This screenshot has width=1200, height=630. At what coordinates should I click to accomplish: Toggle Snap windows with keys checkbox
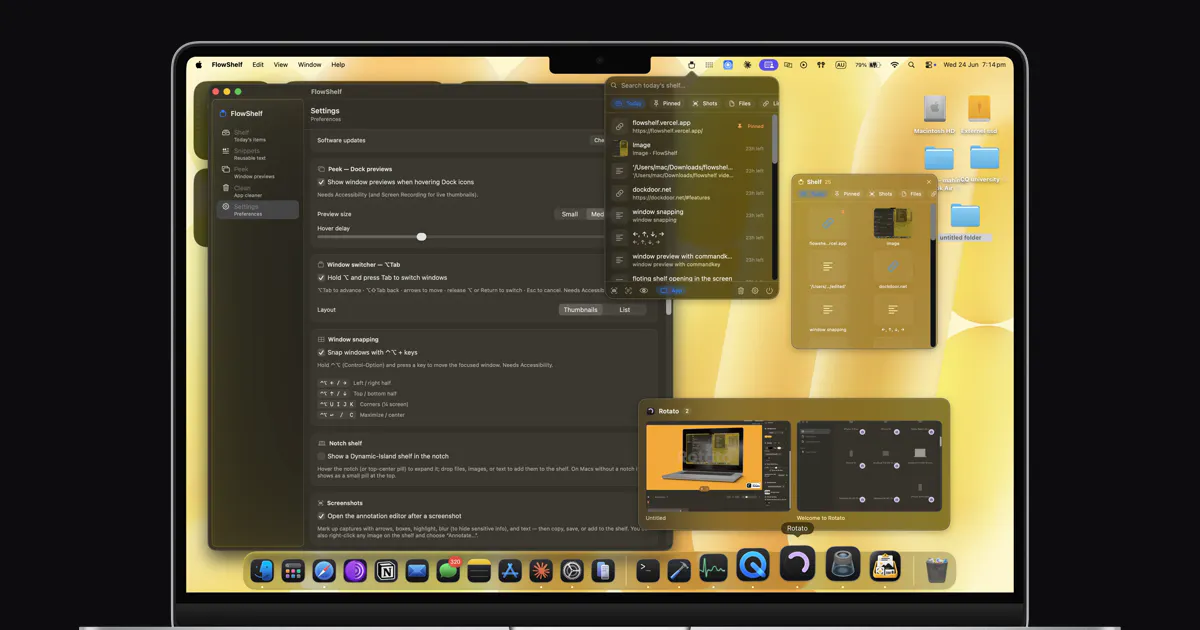pyautogui.click(x=321, y=352)
